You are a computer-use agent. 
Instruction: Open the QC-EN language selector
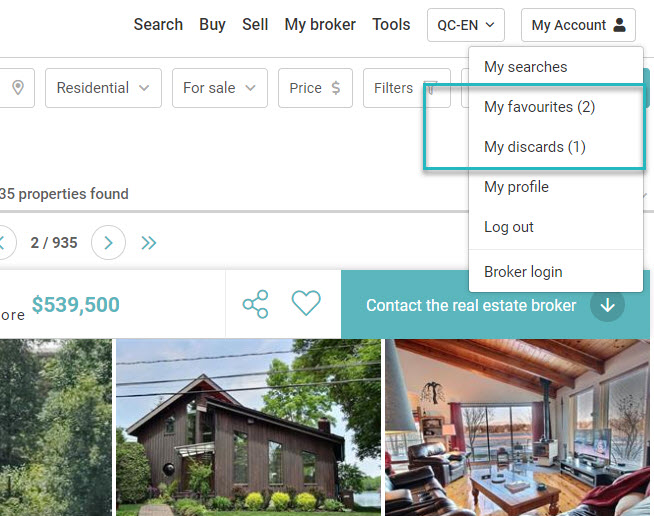point(466,25)
